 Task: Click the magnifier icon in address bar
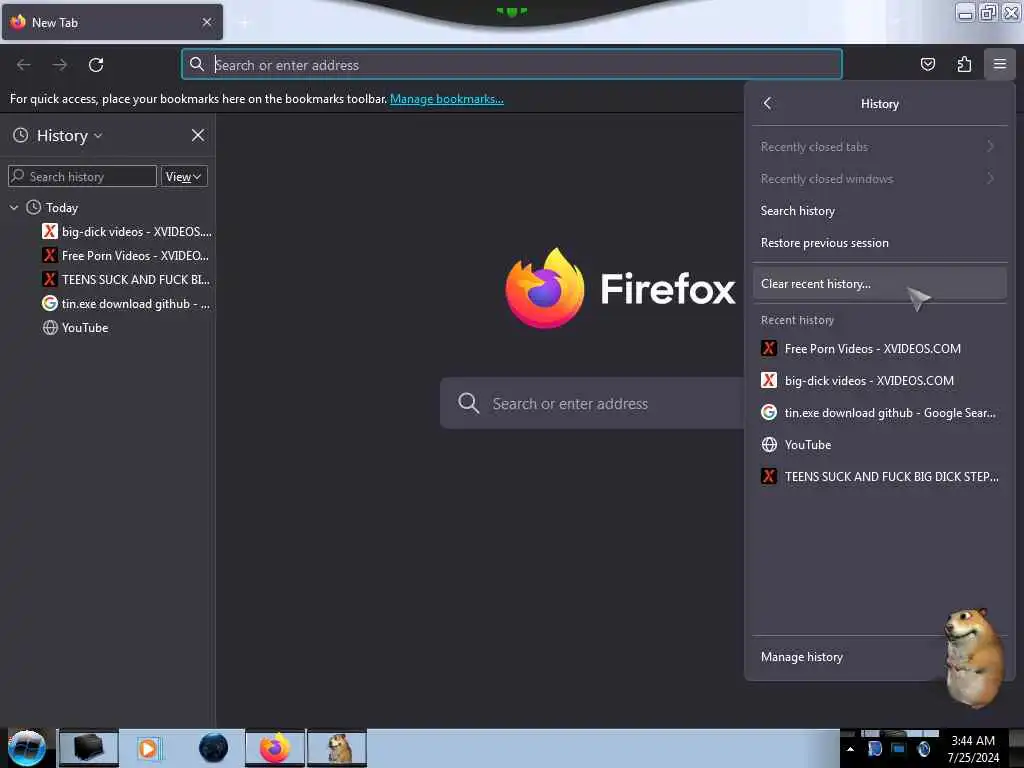click(197, 64)
